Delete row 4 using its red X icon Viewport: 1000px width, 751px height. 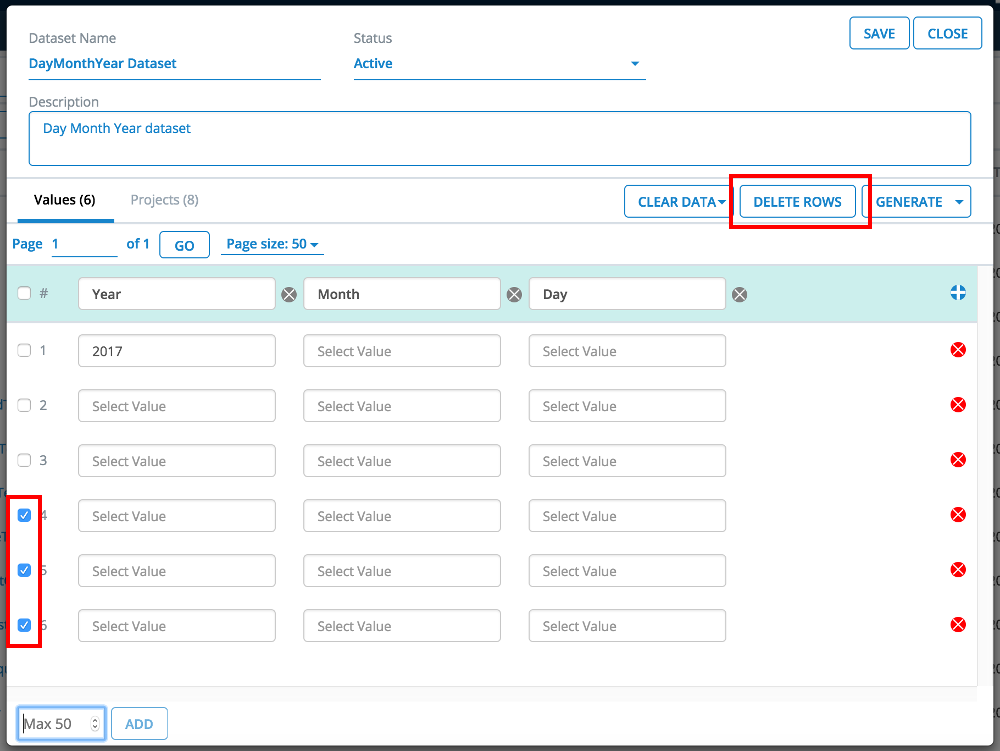point(957,515)
